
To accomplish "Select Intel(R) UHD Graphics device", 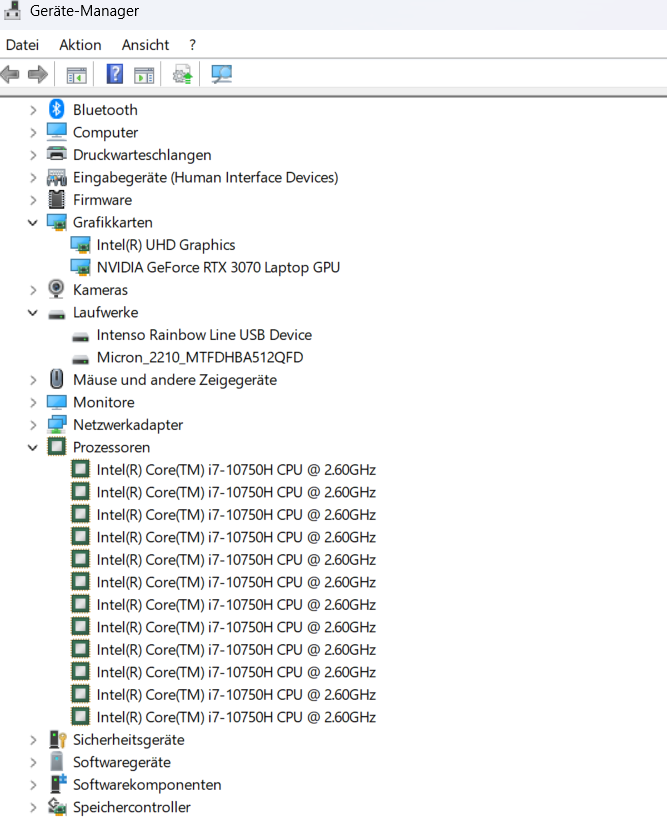I will point(166,245).
